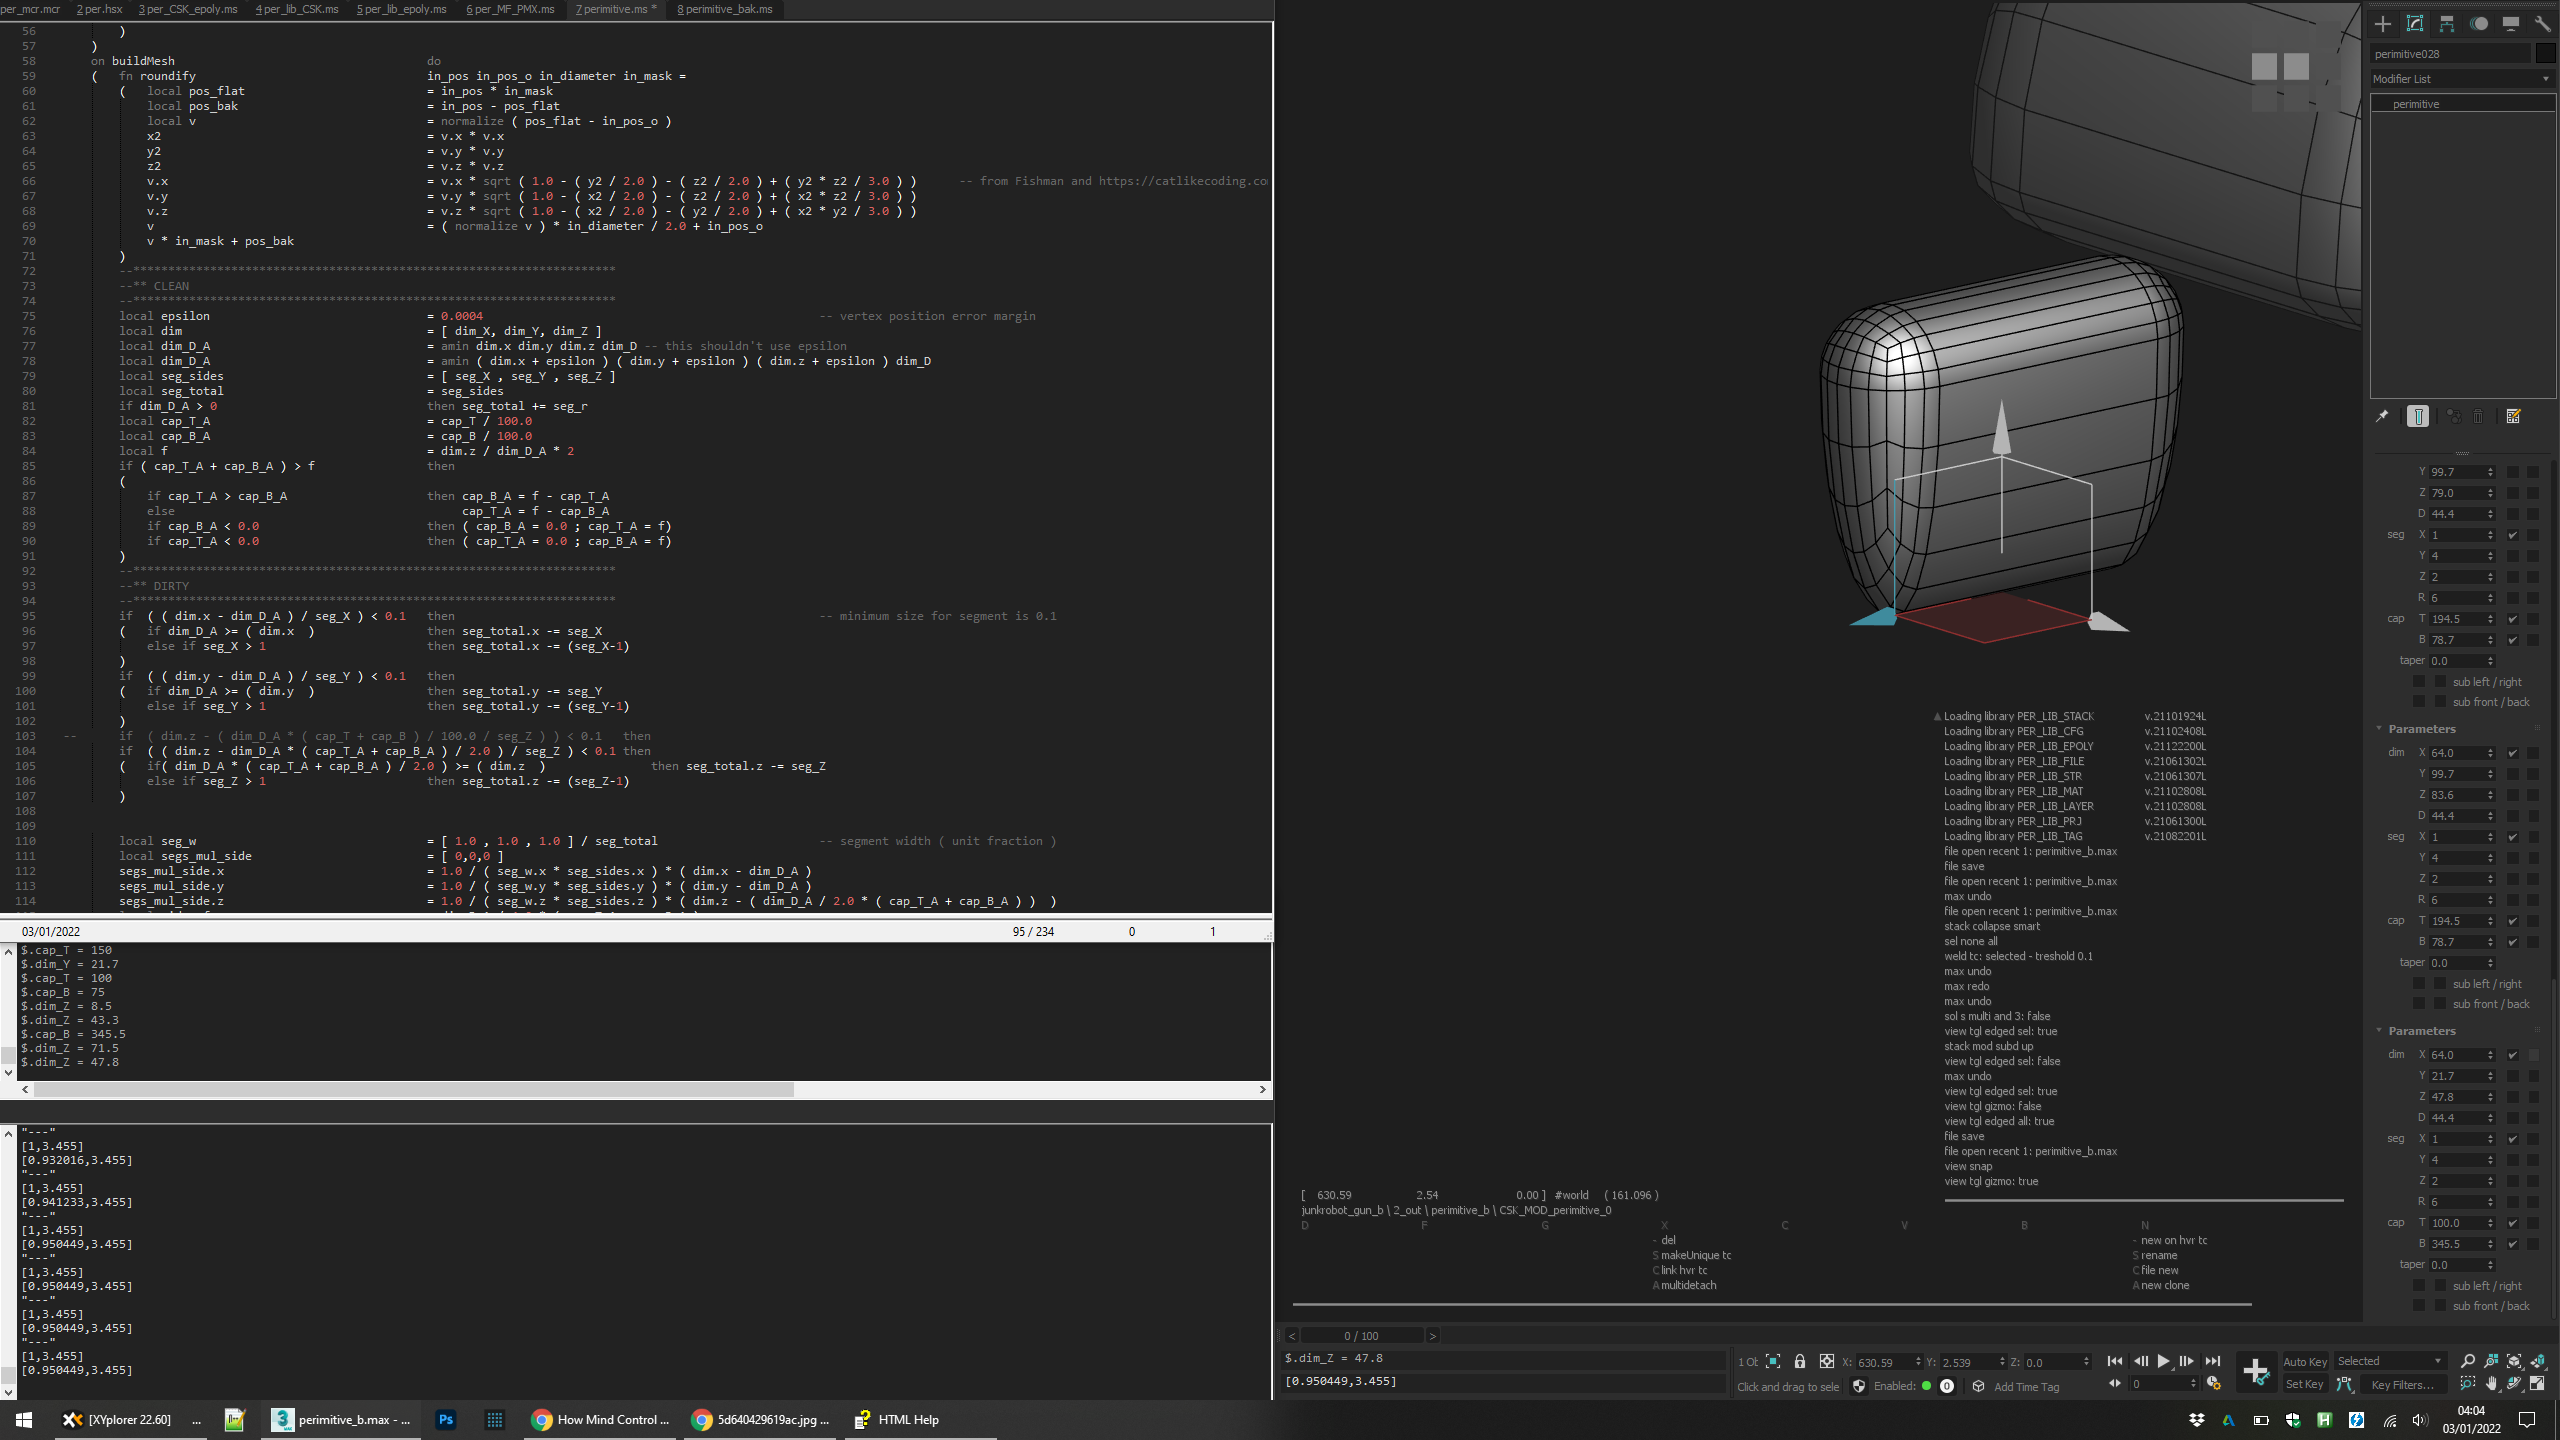Screen dimensions: 2560x1440
Task: Switch to 5 per_lib_epoly.ms tab
Action: pyautogui.click(x=402, y=9)
